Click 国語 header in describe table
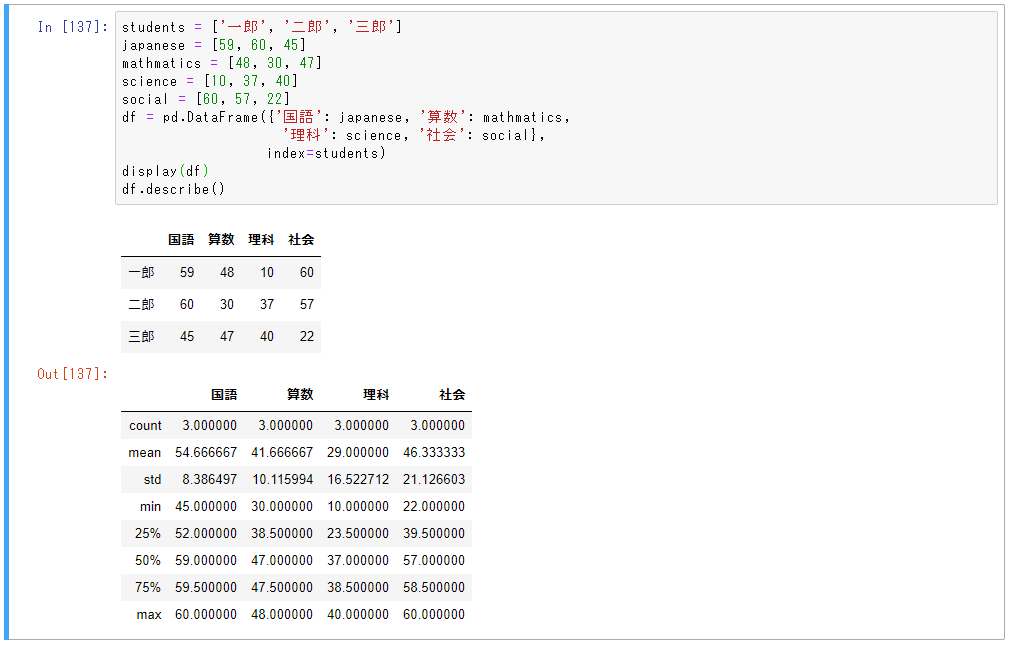 [225, 395]
